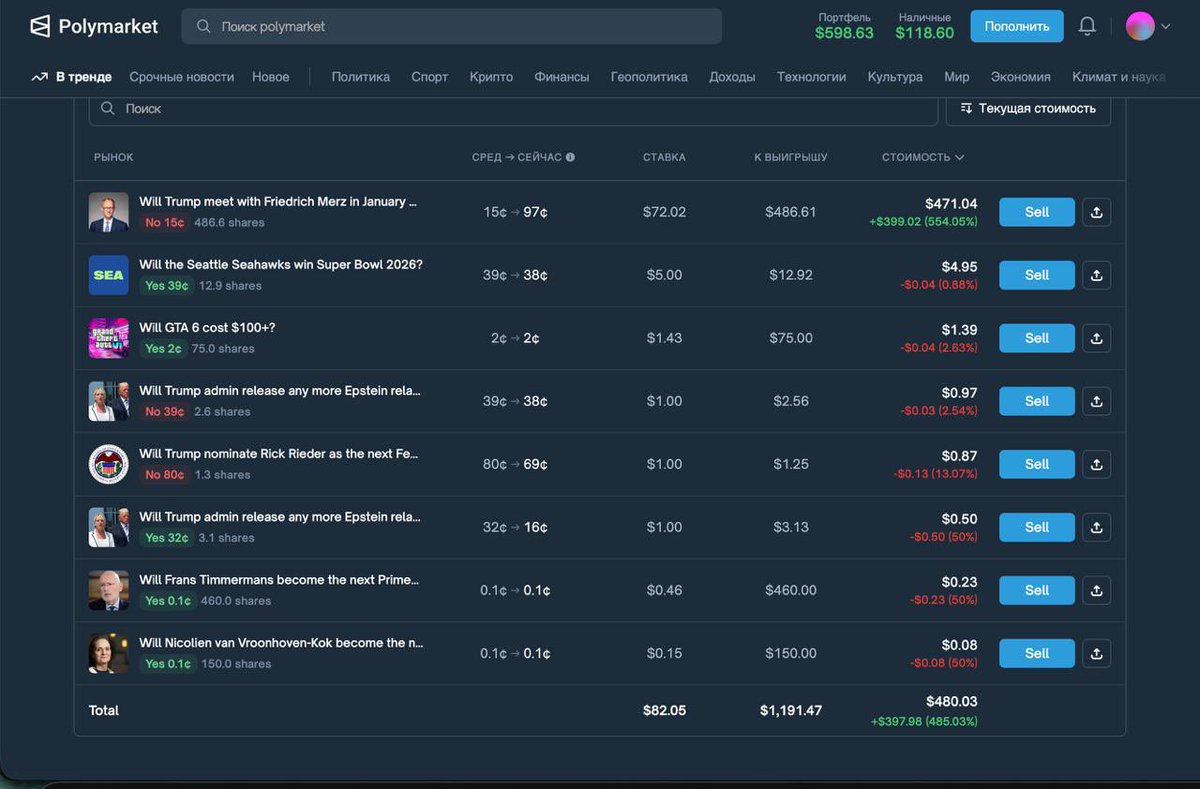
Task: Open the Frans Timmermans thumbnail
Action: (x=109, y=590)
